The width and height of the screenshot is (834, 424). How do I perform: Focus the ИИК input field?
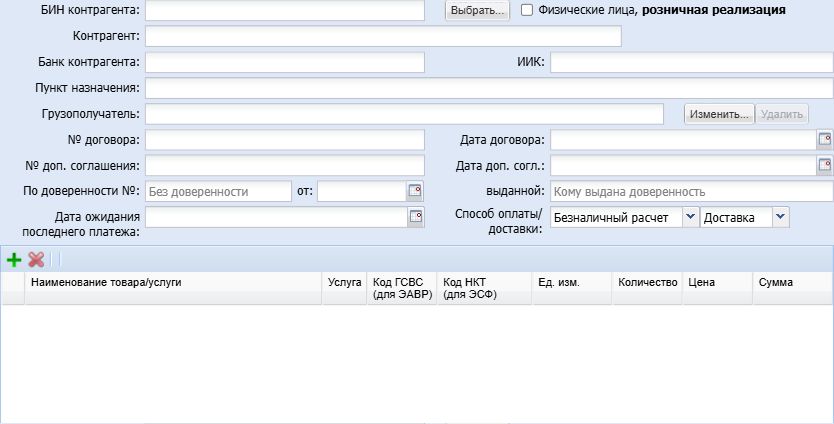click(691, 62)
